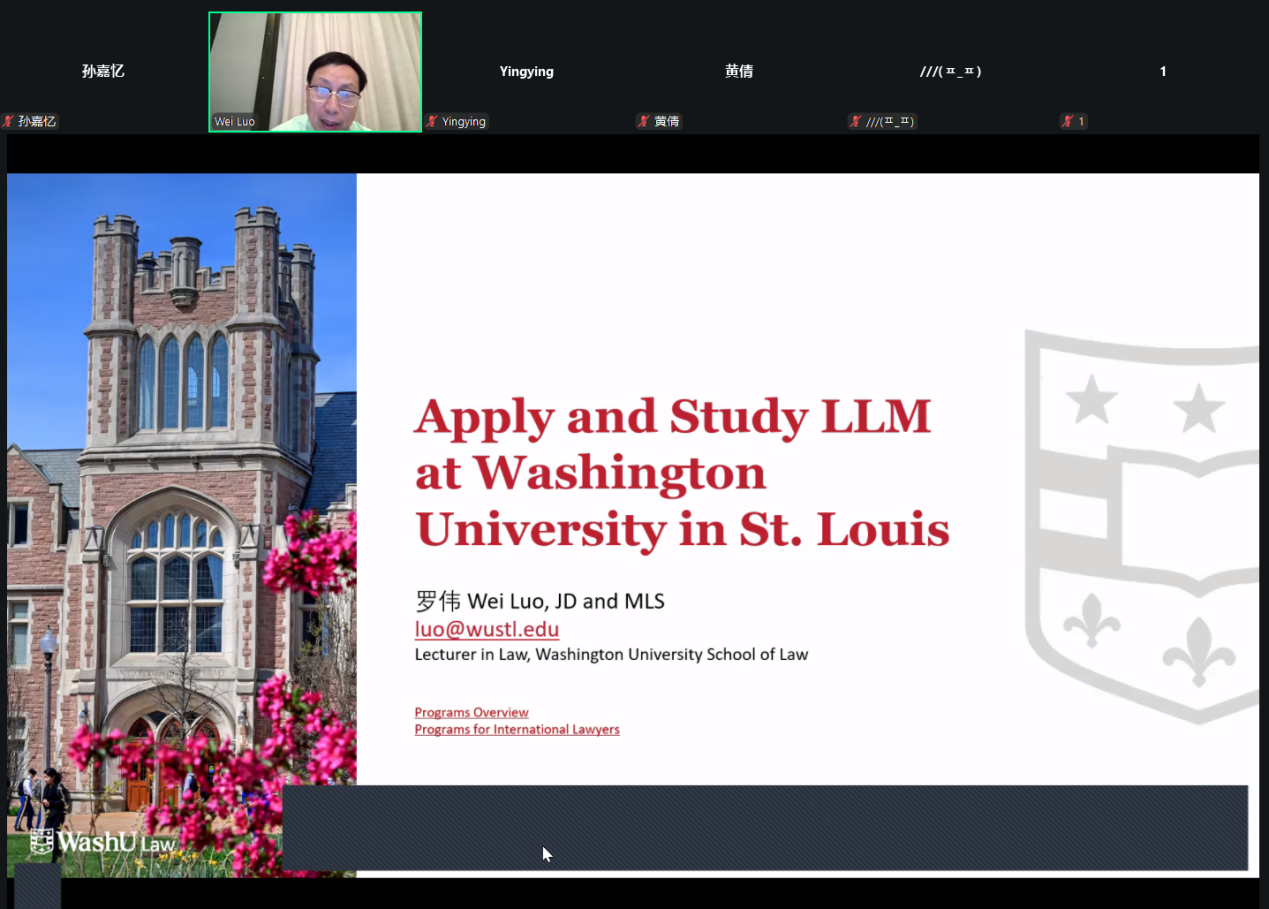Viewport: 1269px width, 909px height.
Task: Click muted mic icon for participant 1
Action: (x=1068, y=121)
